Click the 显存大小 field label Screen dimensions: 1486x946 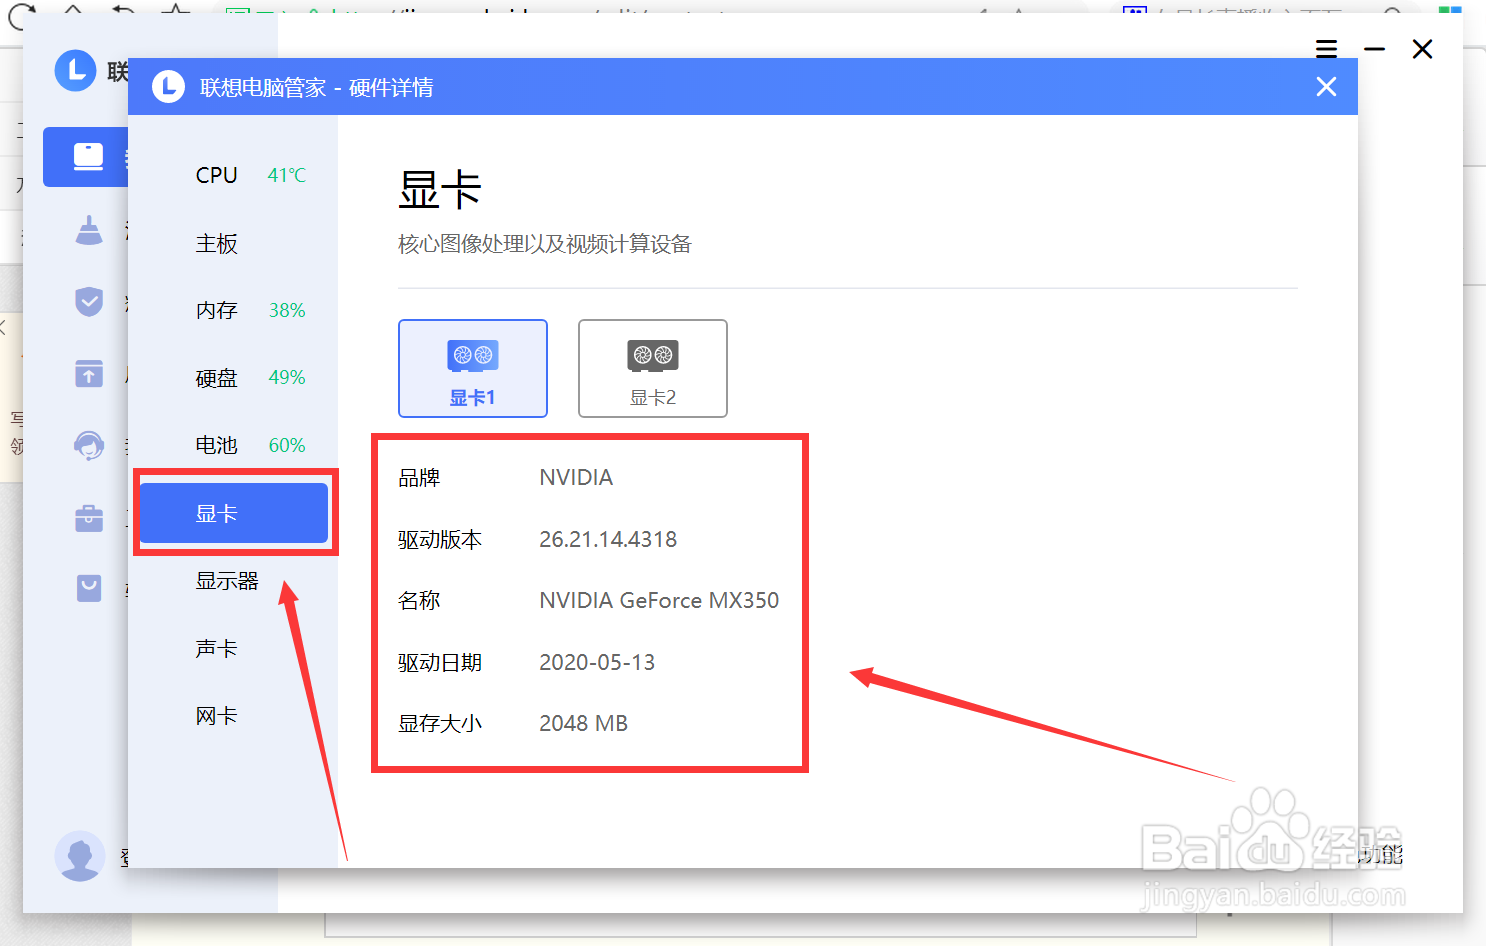coord(440,723)
